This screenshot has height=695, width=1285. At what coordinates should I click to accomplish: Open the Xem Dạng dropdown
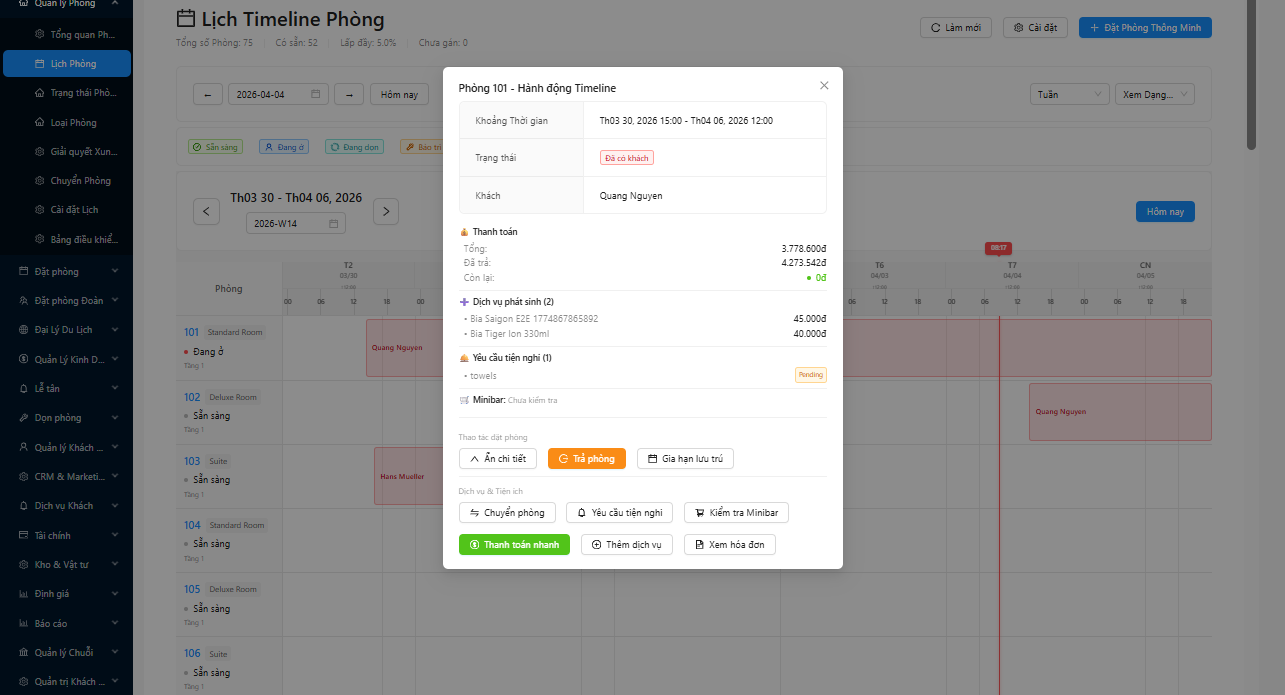(x=1154, y=94)
